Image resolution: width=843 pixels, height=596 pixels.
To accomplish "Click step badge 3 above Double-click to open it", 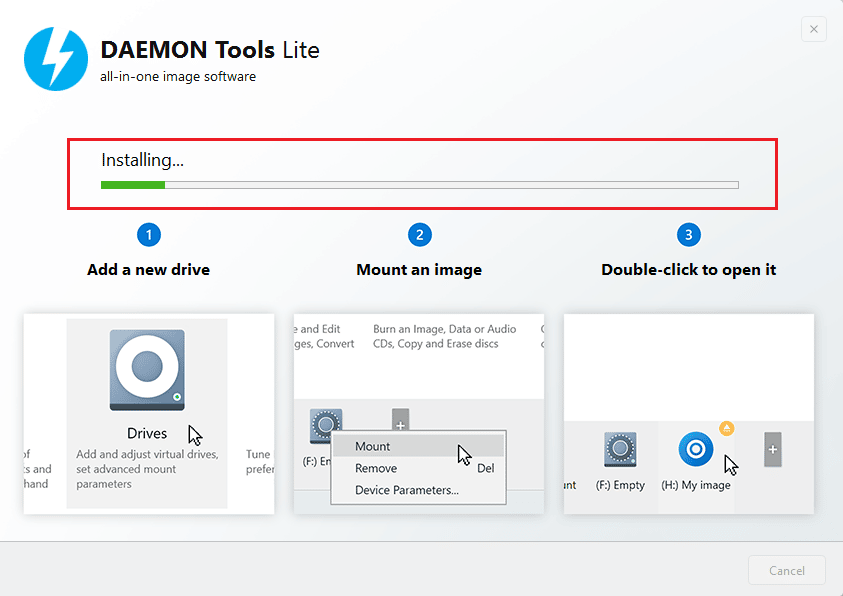I will coord(688,234).
